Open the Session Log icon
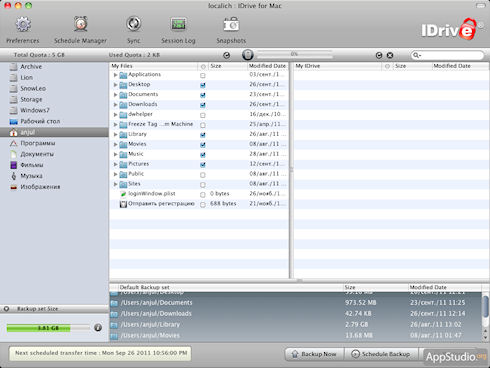The width and height of the screenshot is (490, 368). click(x=178, y=24)
